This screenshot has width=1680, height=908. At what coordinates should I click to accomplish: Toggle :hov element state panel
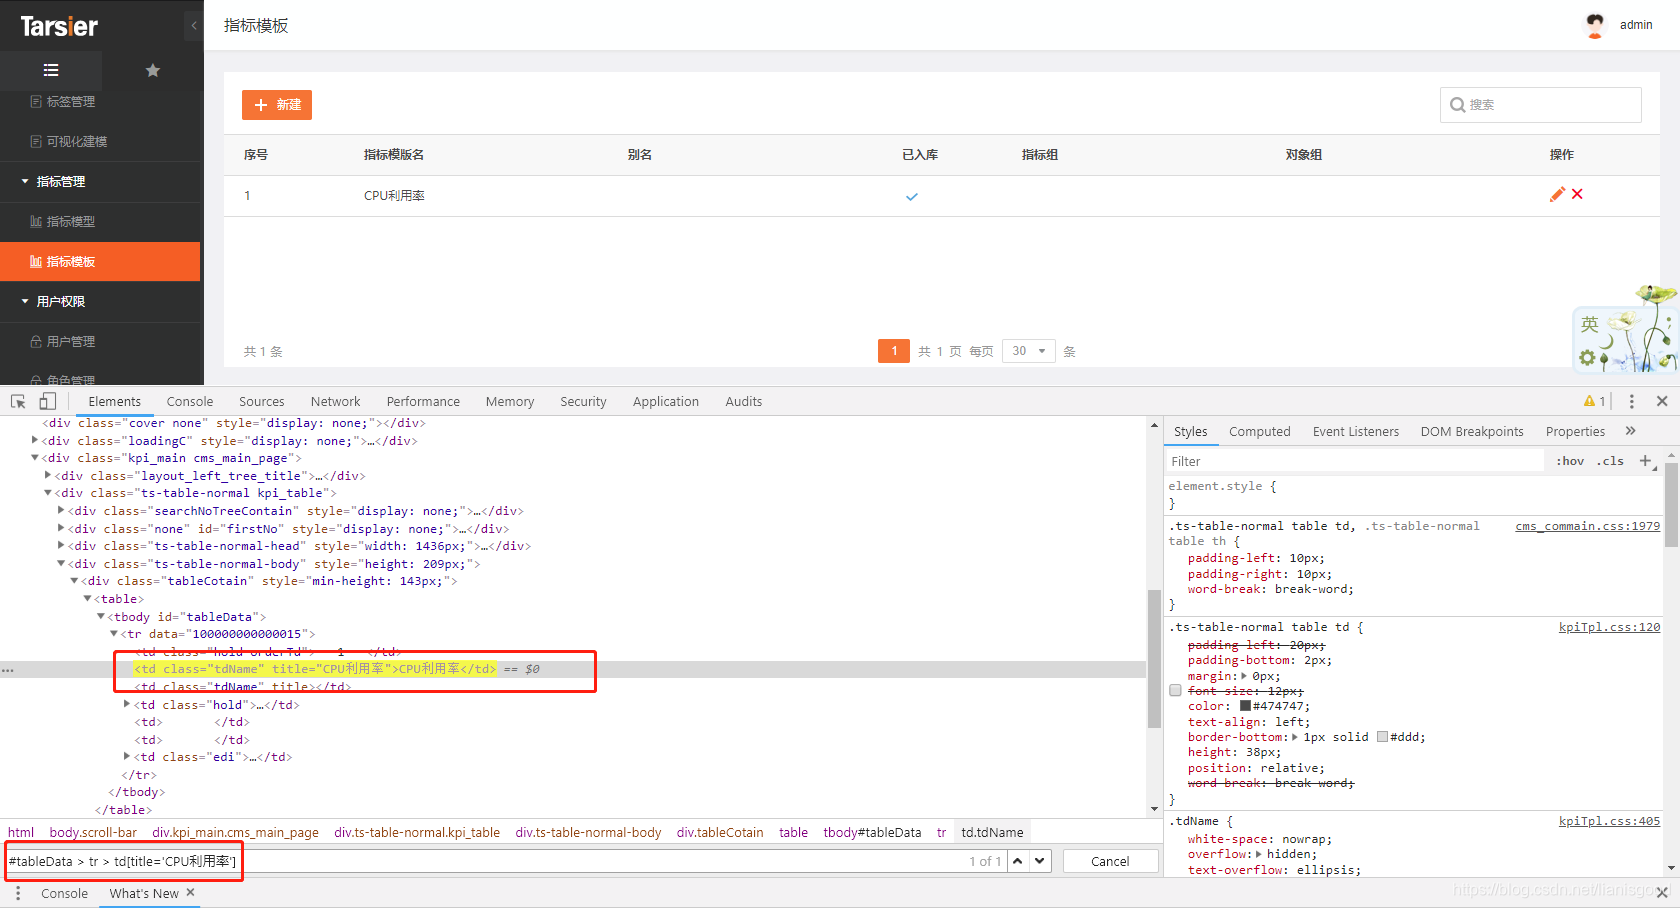(1570, 461)
